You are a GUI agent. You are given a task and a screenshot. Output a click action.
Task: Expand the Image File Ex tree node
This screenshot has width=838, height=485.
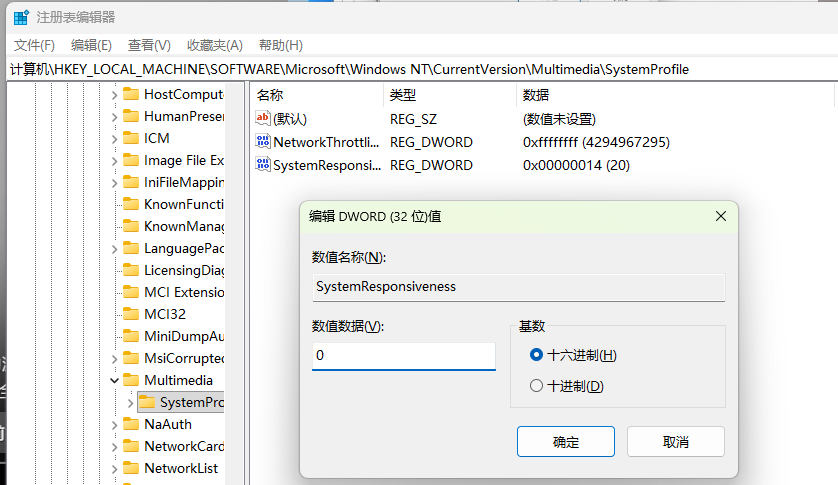[x=114, y=161]
